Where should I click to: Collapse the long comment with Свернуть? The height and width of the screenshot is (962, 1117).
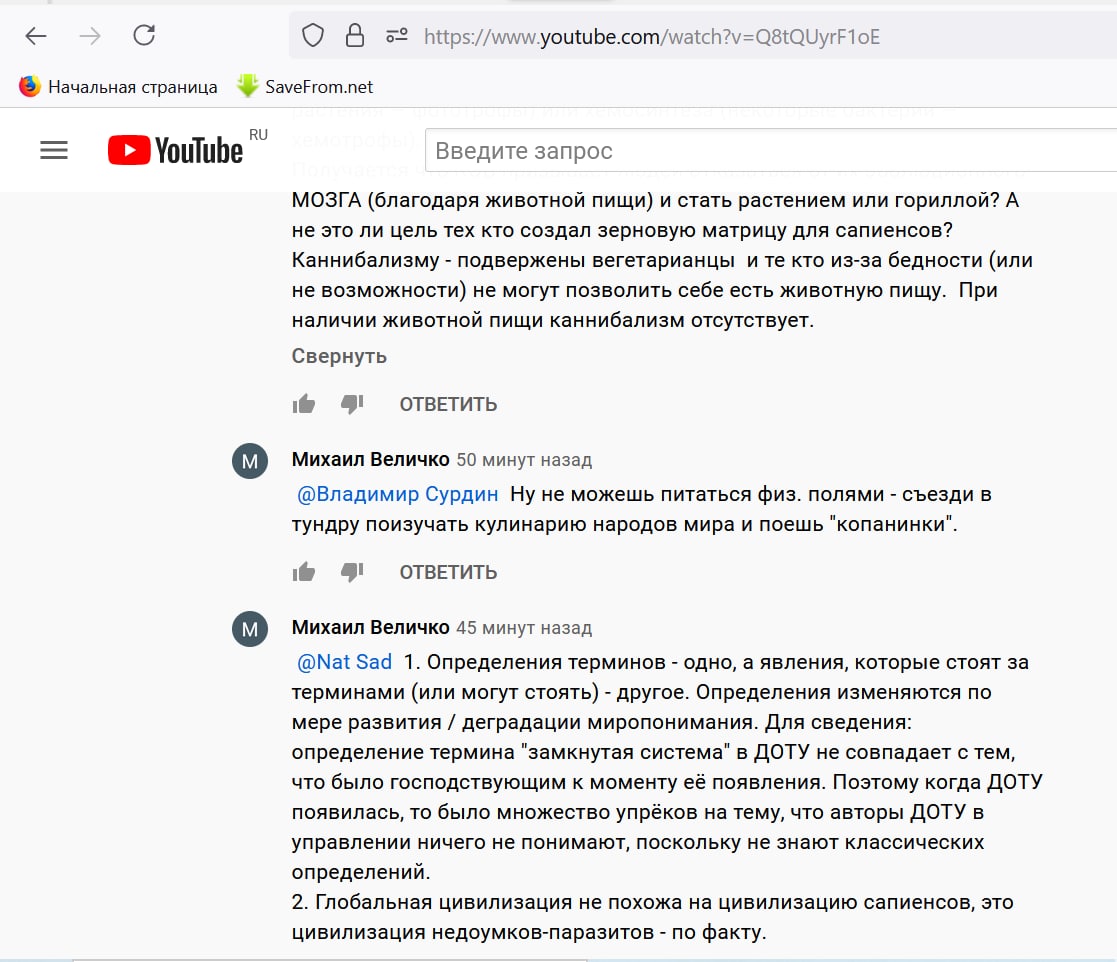pos(339,356)
